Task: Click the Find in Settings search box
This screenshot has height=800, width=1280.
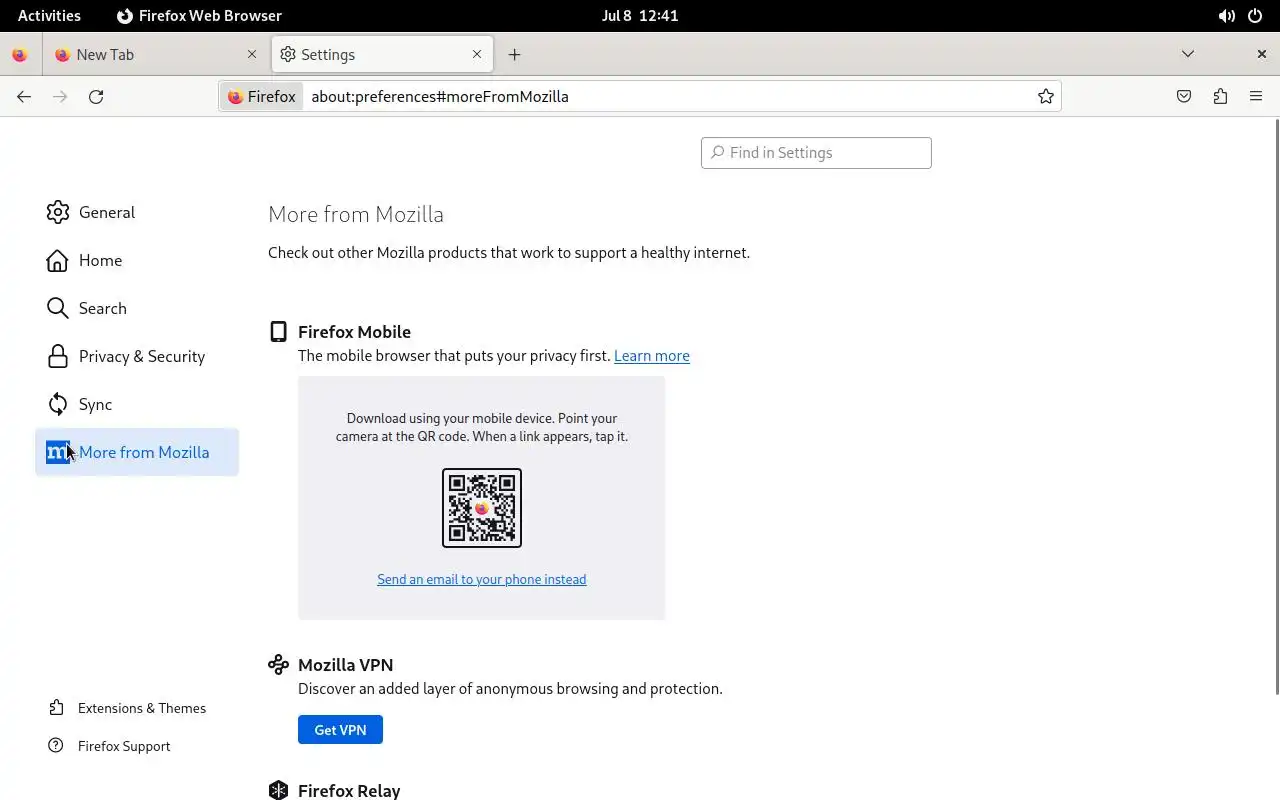Action: point(816,153)
